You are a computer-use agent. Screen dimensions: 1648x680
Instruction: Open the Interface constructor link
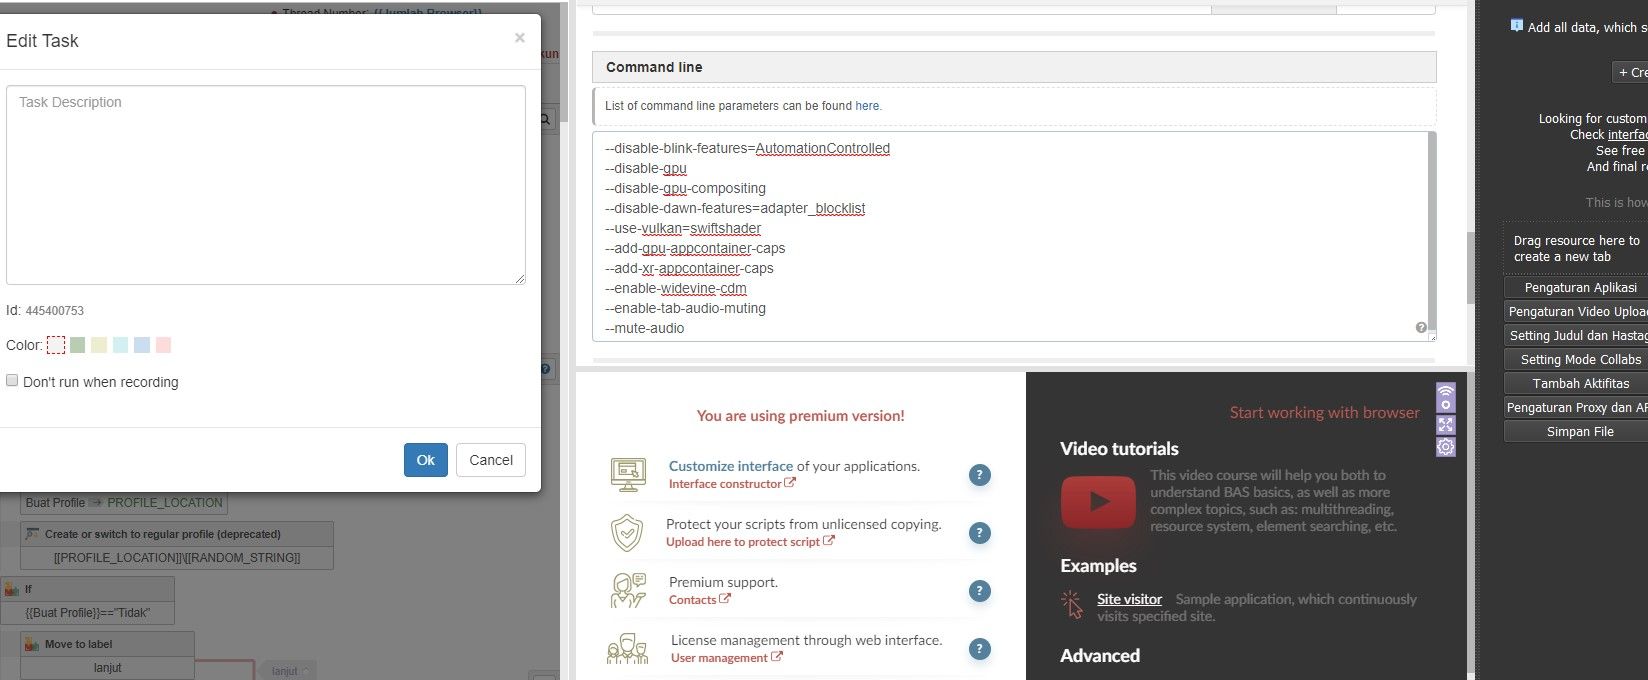pyautogui.click(x=732, y=484)
